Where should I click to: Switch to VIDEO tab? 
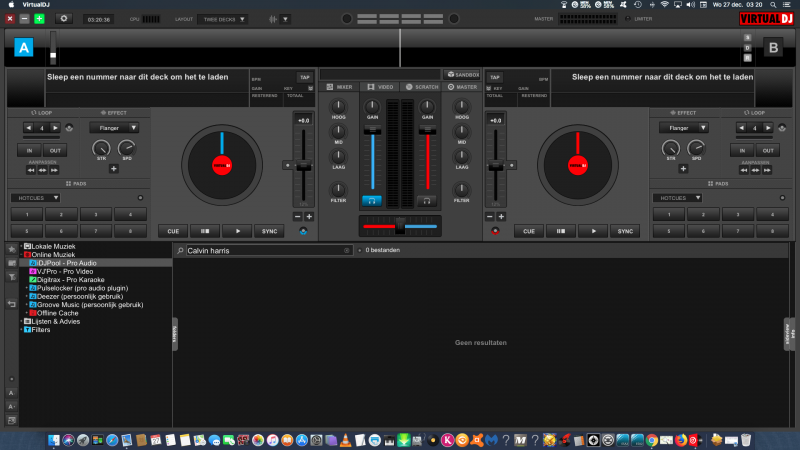click(381, 87)
